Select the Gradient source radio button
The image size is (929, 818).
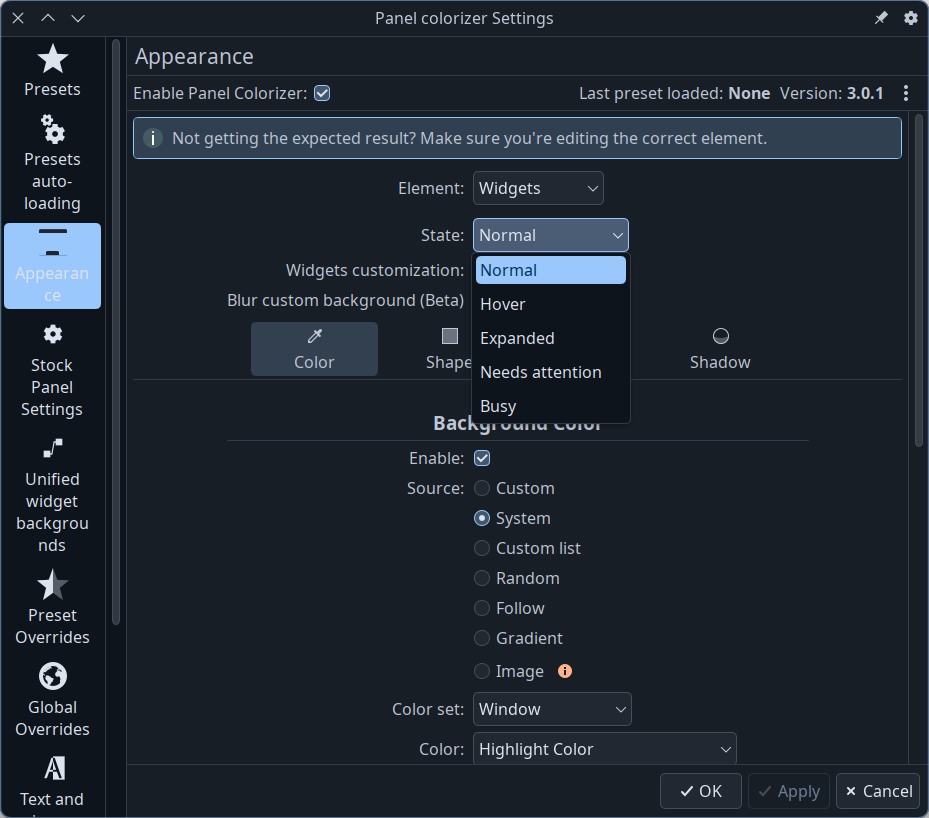[x=482, y=638]
